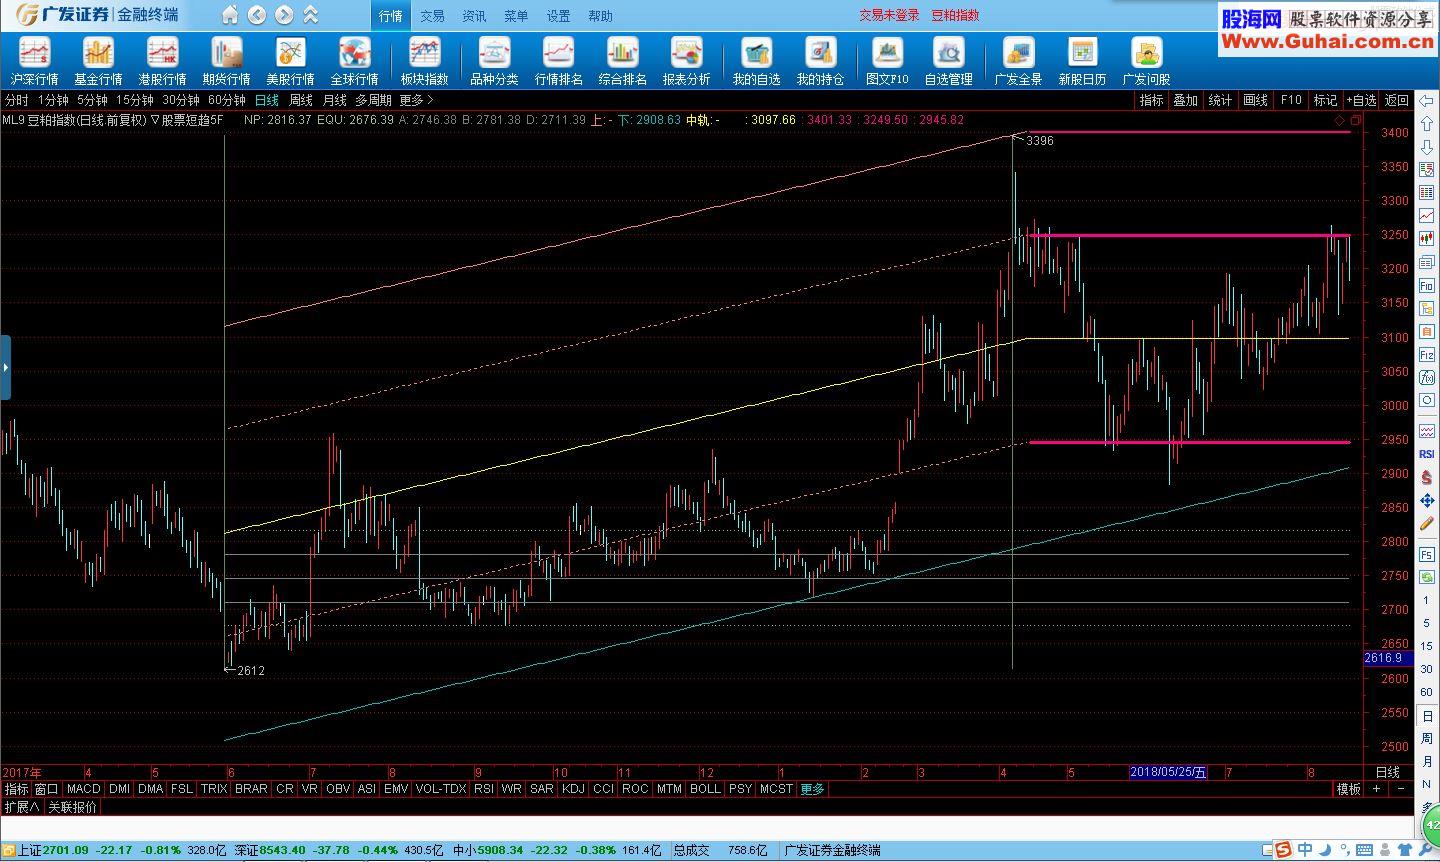Viewport: 1440px width, 862px height.
Task: Click the Sogou input method tray icon
Action: point(1283,850)
